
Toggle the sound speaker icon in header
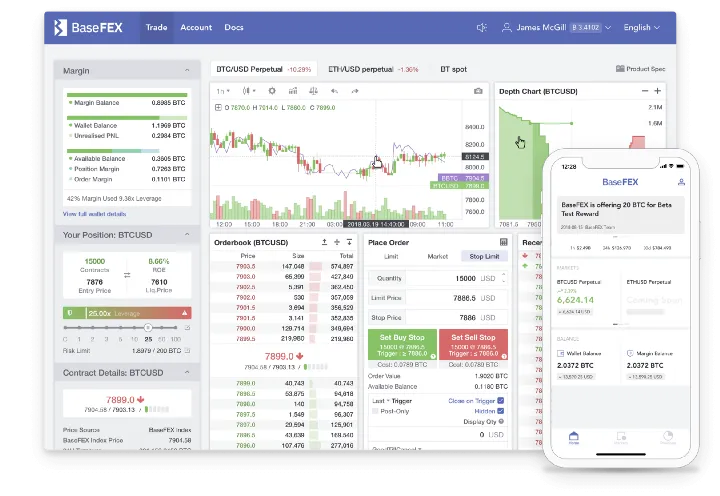(481, 28)
